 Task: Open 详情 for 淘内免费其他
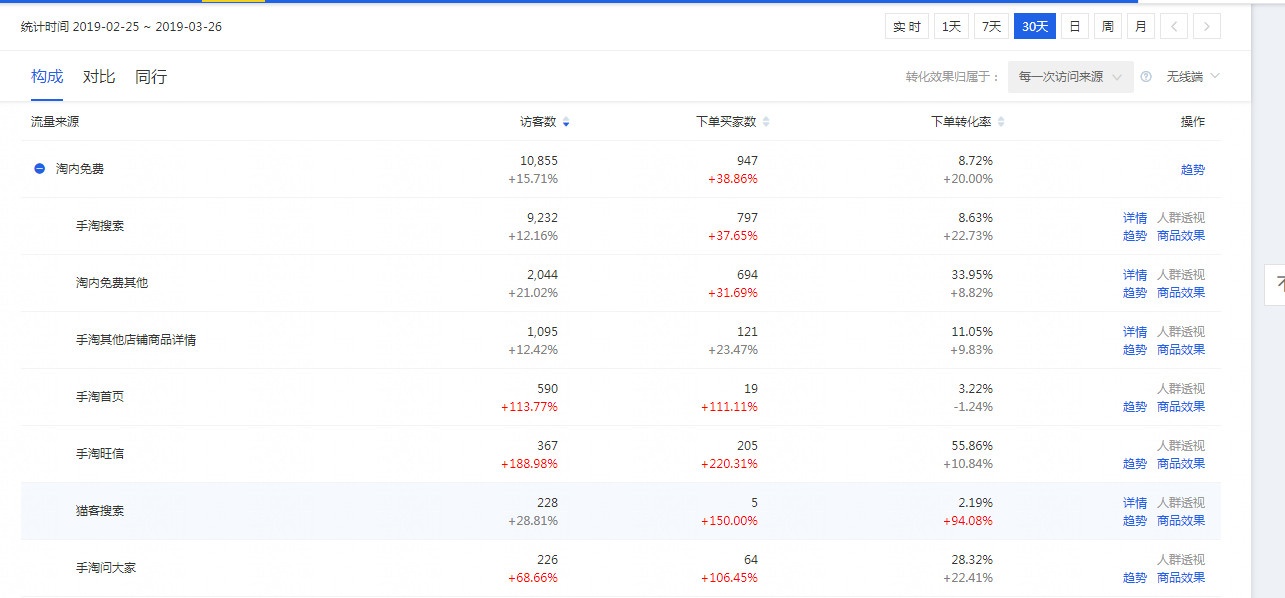[x=1135, y=274]
